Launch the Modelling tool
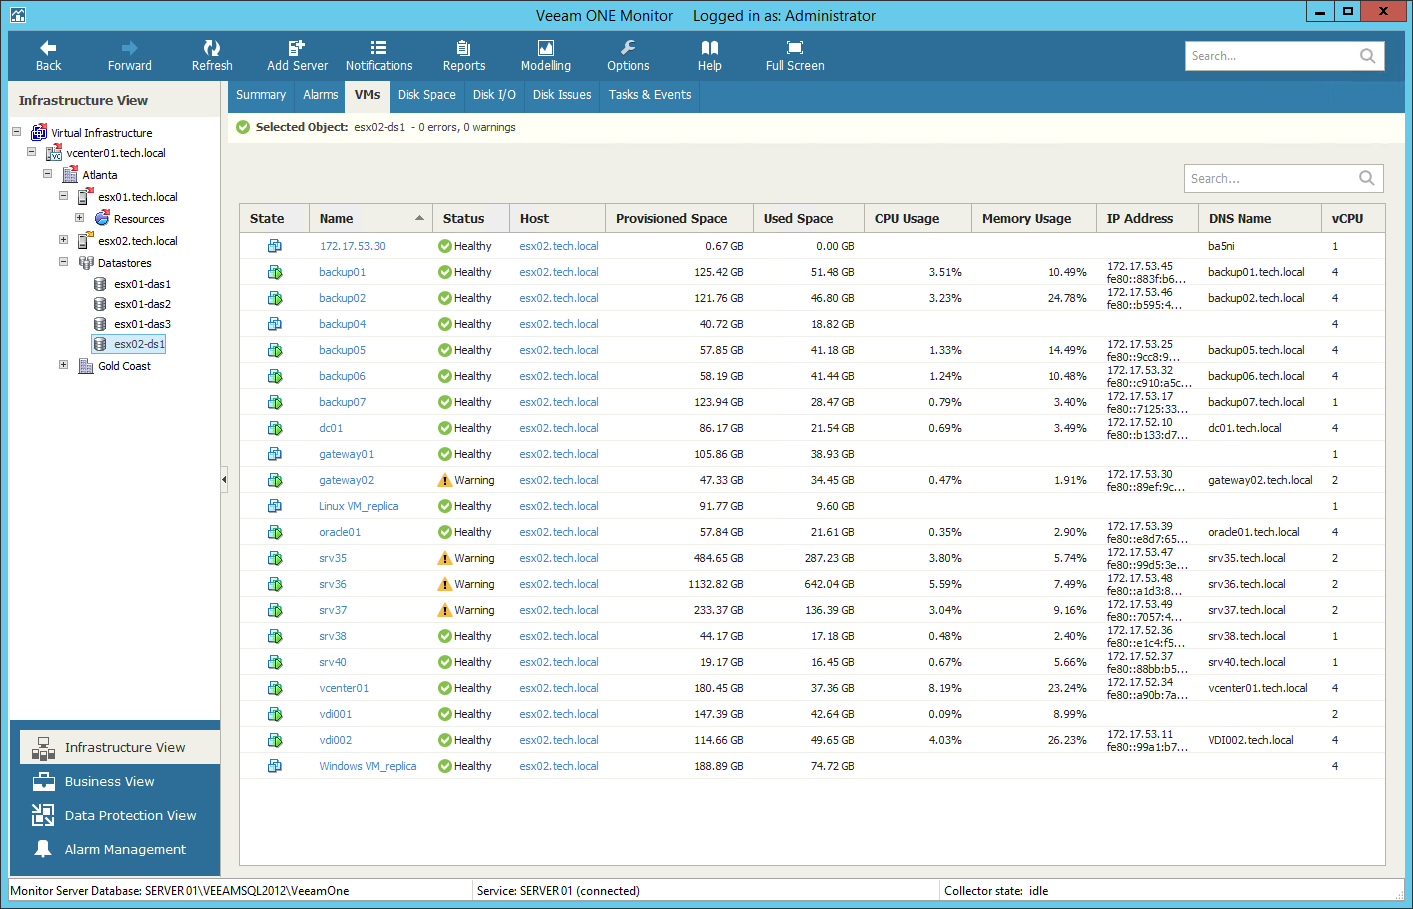Screen dimensions: 1413x909 (x=546, y=48)
